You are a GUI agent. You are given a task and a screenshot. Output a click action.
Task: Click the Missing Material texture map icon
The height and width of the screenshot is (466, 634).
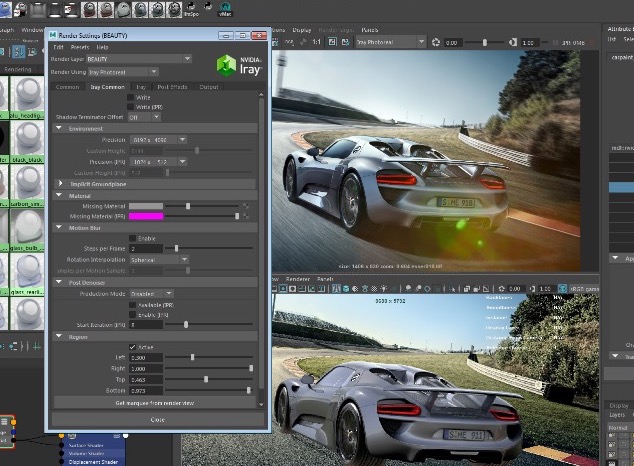(x=247, y=206)
